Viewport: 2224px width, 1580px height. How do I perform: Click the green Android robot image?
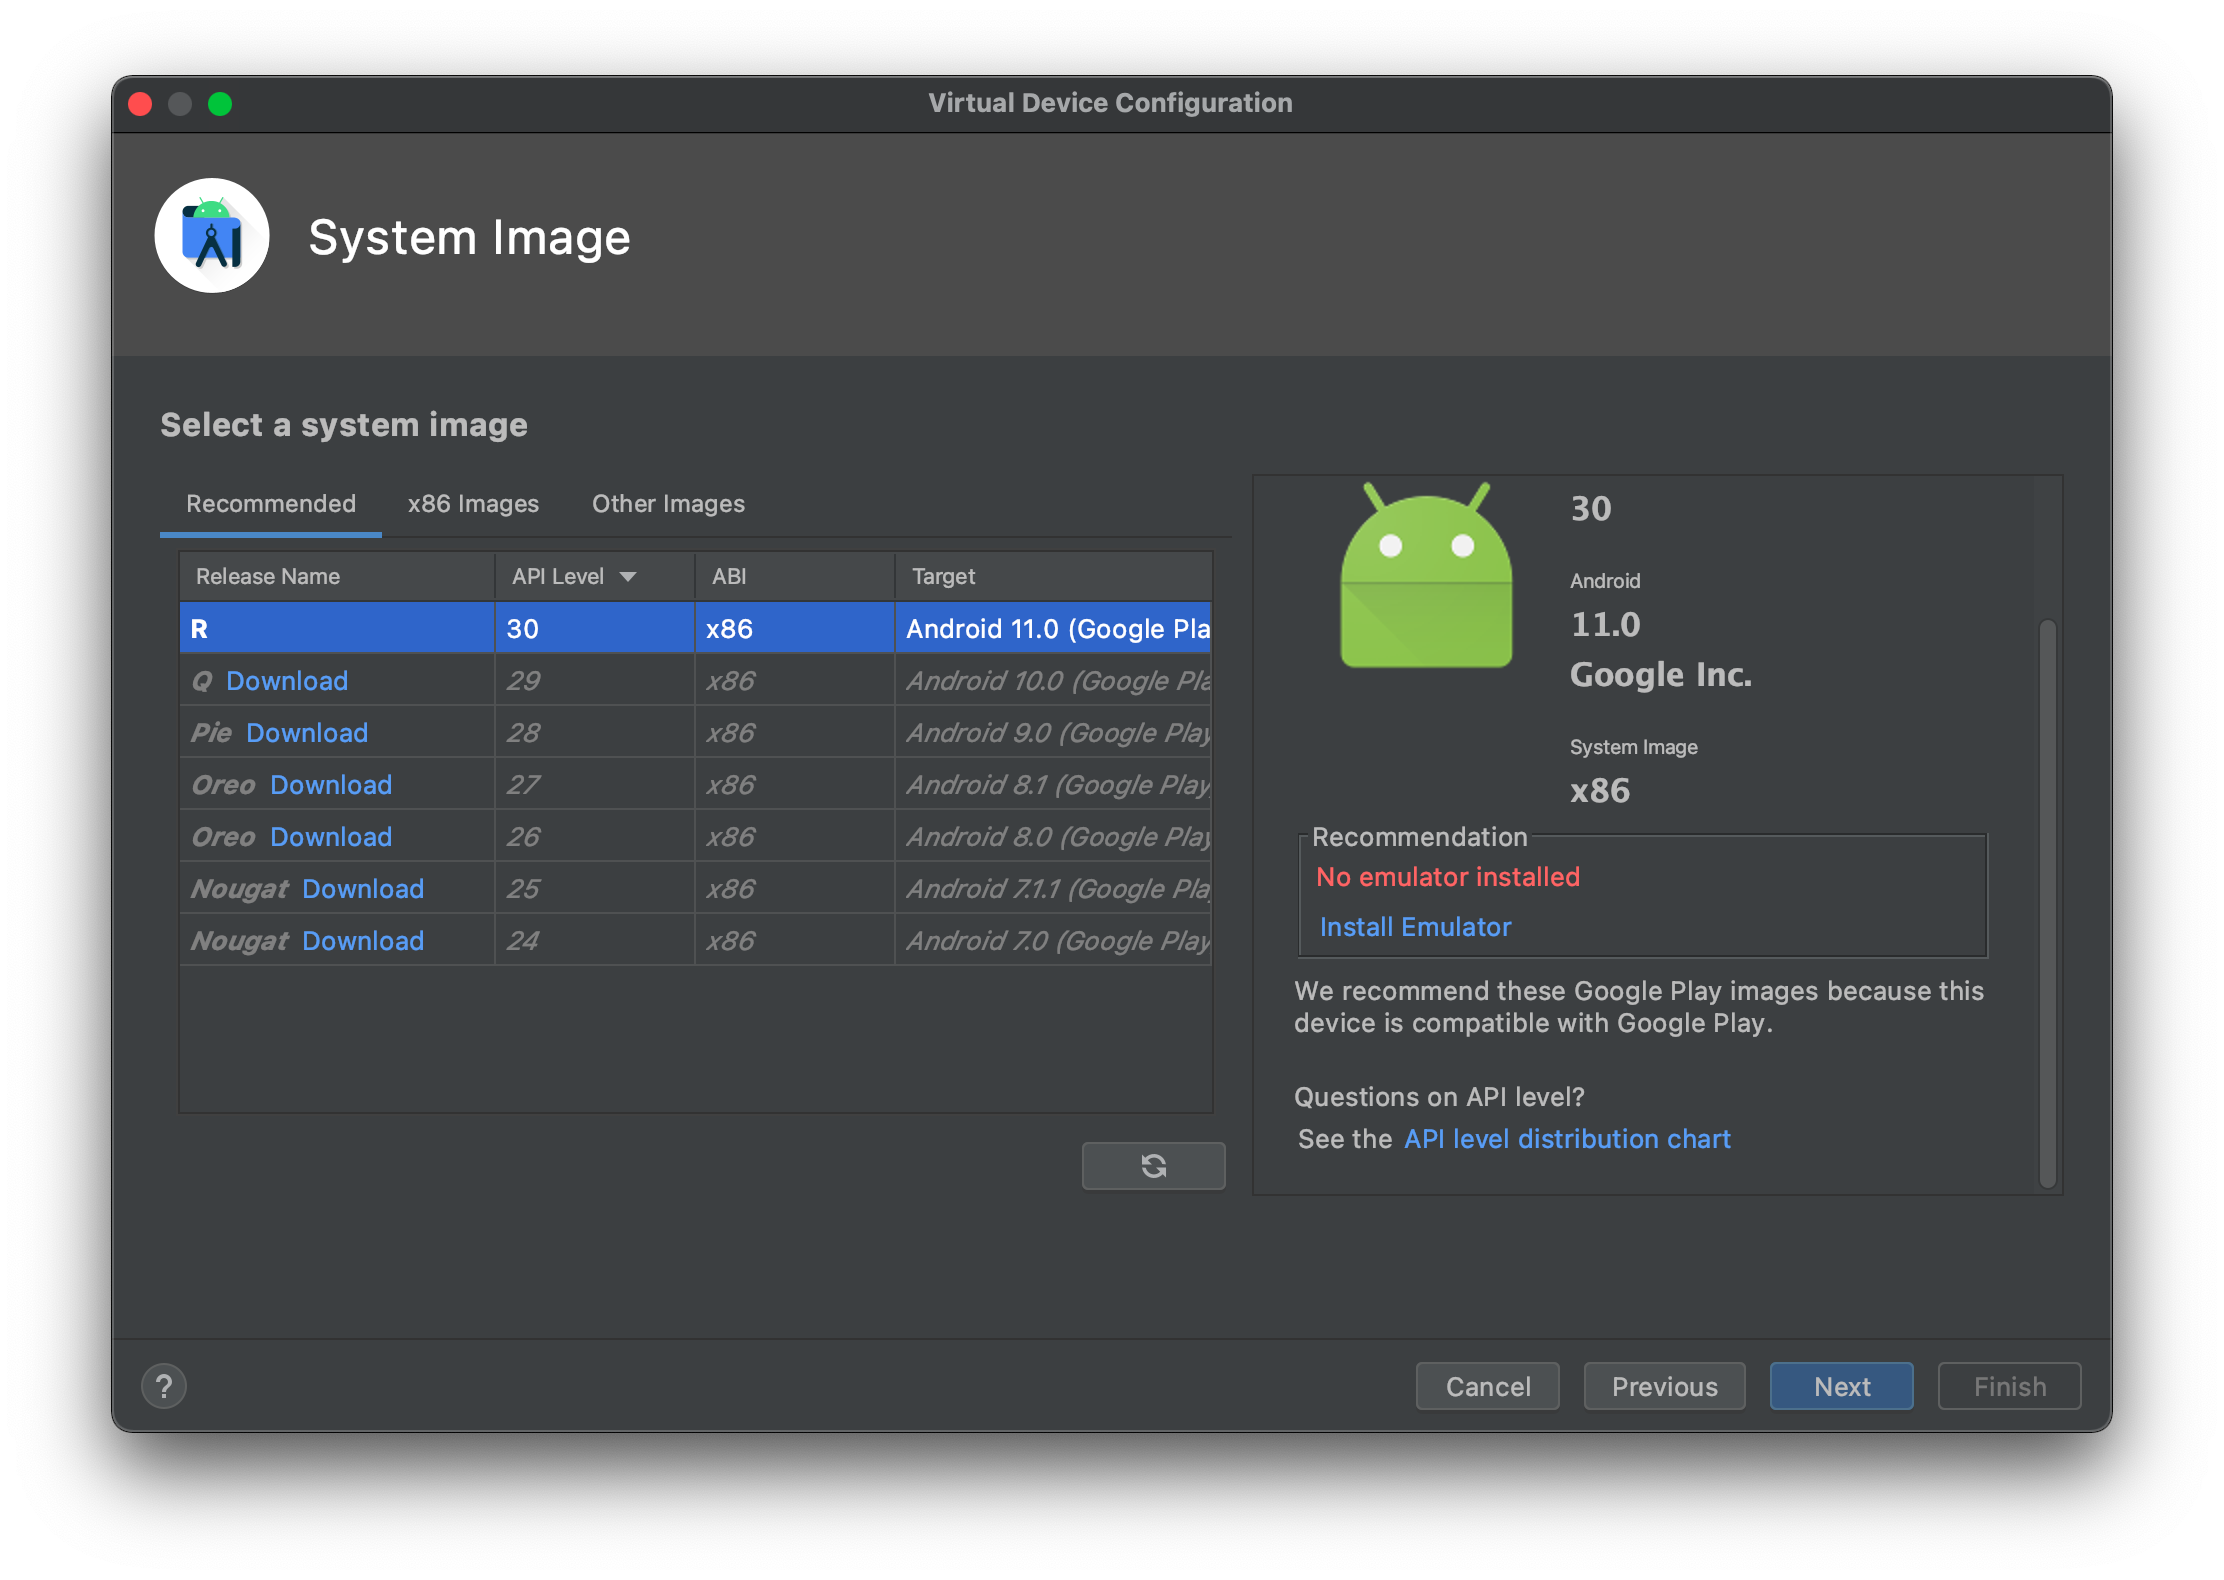1426,579
